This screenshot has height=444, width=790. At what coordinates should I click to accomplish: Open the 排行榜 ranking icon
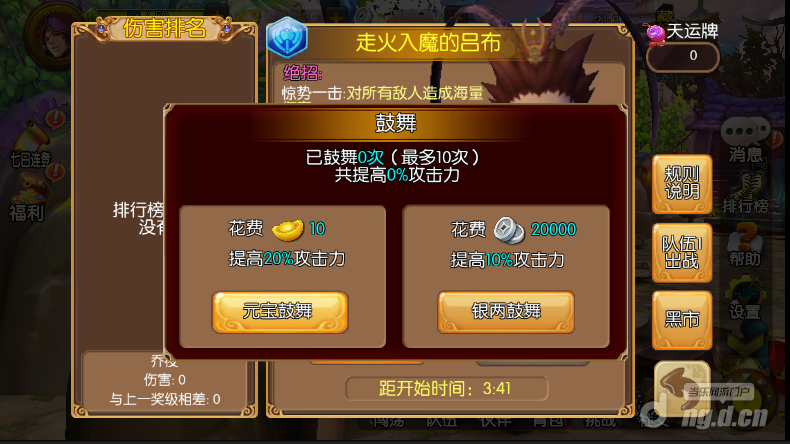click(x=746, y=193)
